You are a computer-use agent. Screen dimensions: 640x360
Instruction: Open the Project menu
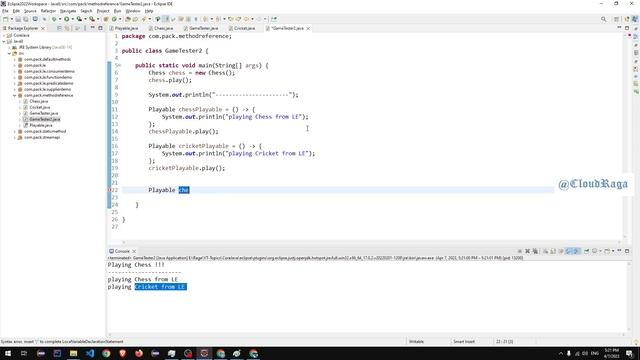pos(103,11)
